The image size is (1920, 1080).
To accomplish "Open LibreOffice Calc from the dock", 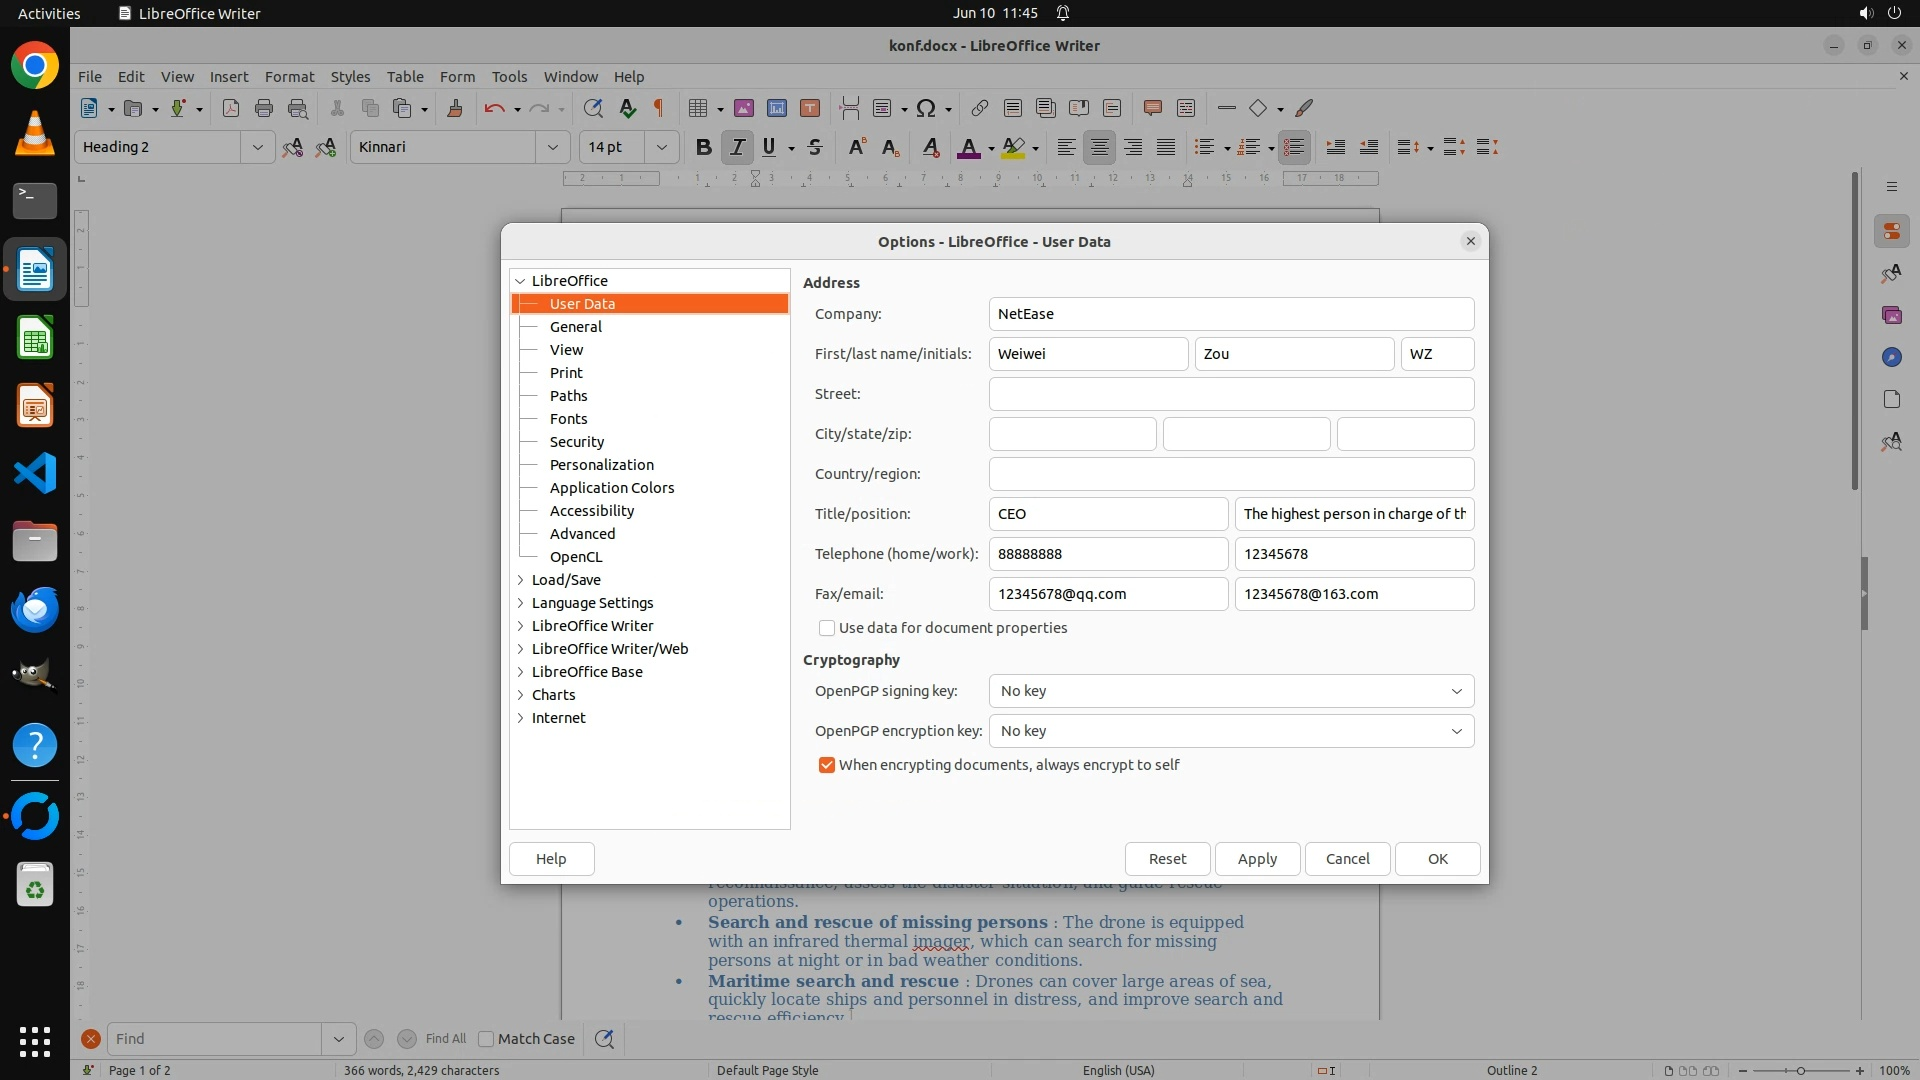I will click(35, 338).
